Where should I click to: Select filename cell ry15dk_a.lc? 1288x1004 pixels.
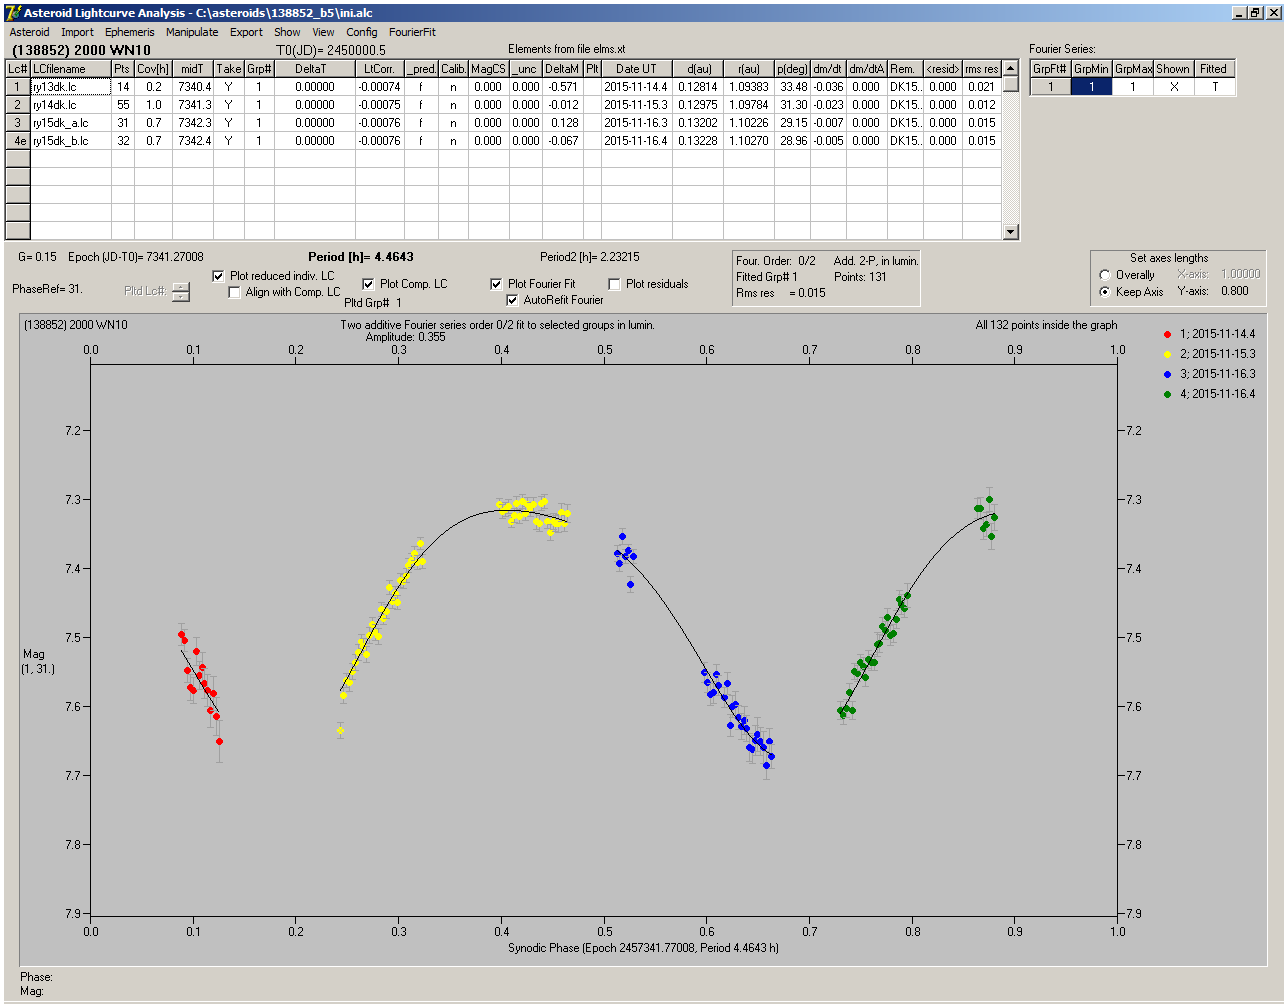(70, 123)
